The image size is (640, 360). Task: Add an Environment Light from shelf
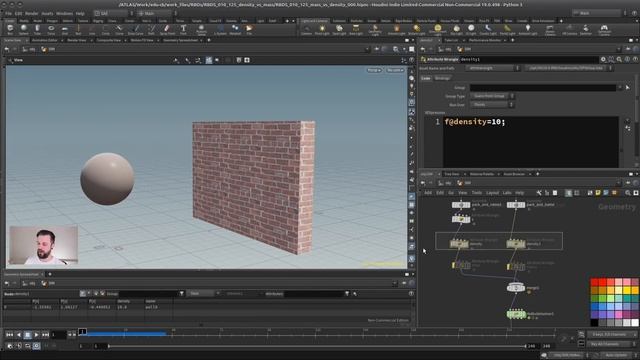coord(438,29)
